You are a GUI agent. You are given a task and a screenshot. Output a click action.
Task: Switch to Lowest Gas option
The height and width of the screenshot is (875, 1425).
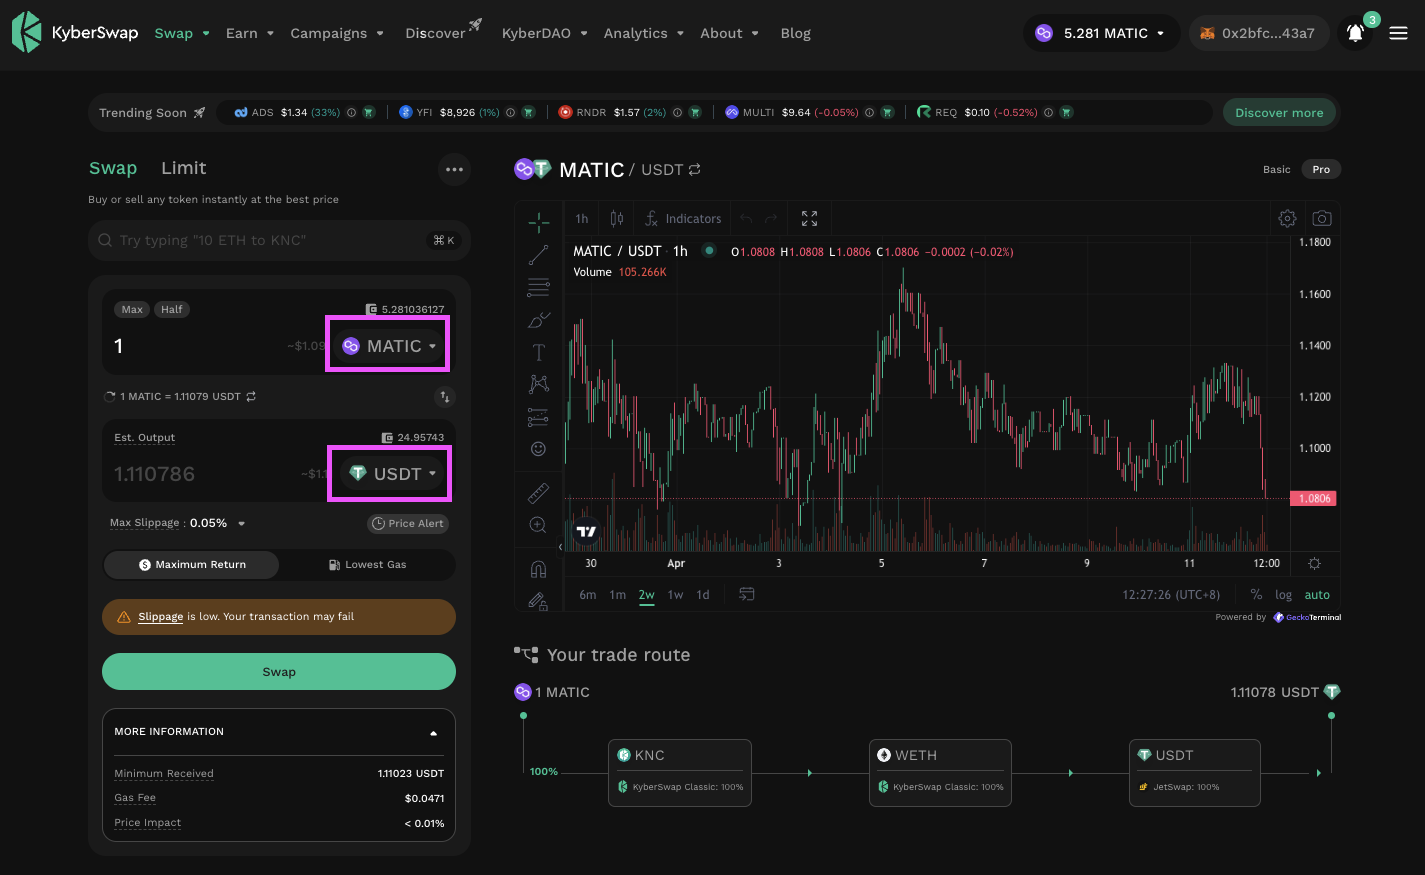(x=367, y=565)
